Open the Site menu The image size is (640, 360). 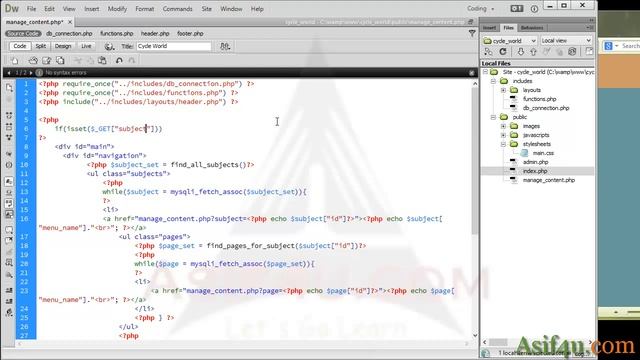coord(207,9)
